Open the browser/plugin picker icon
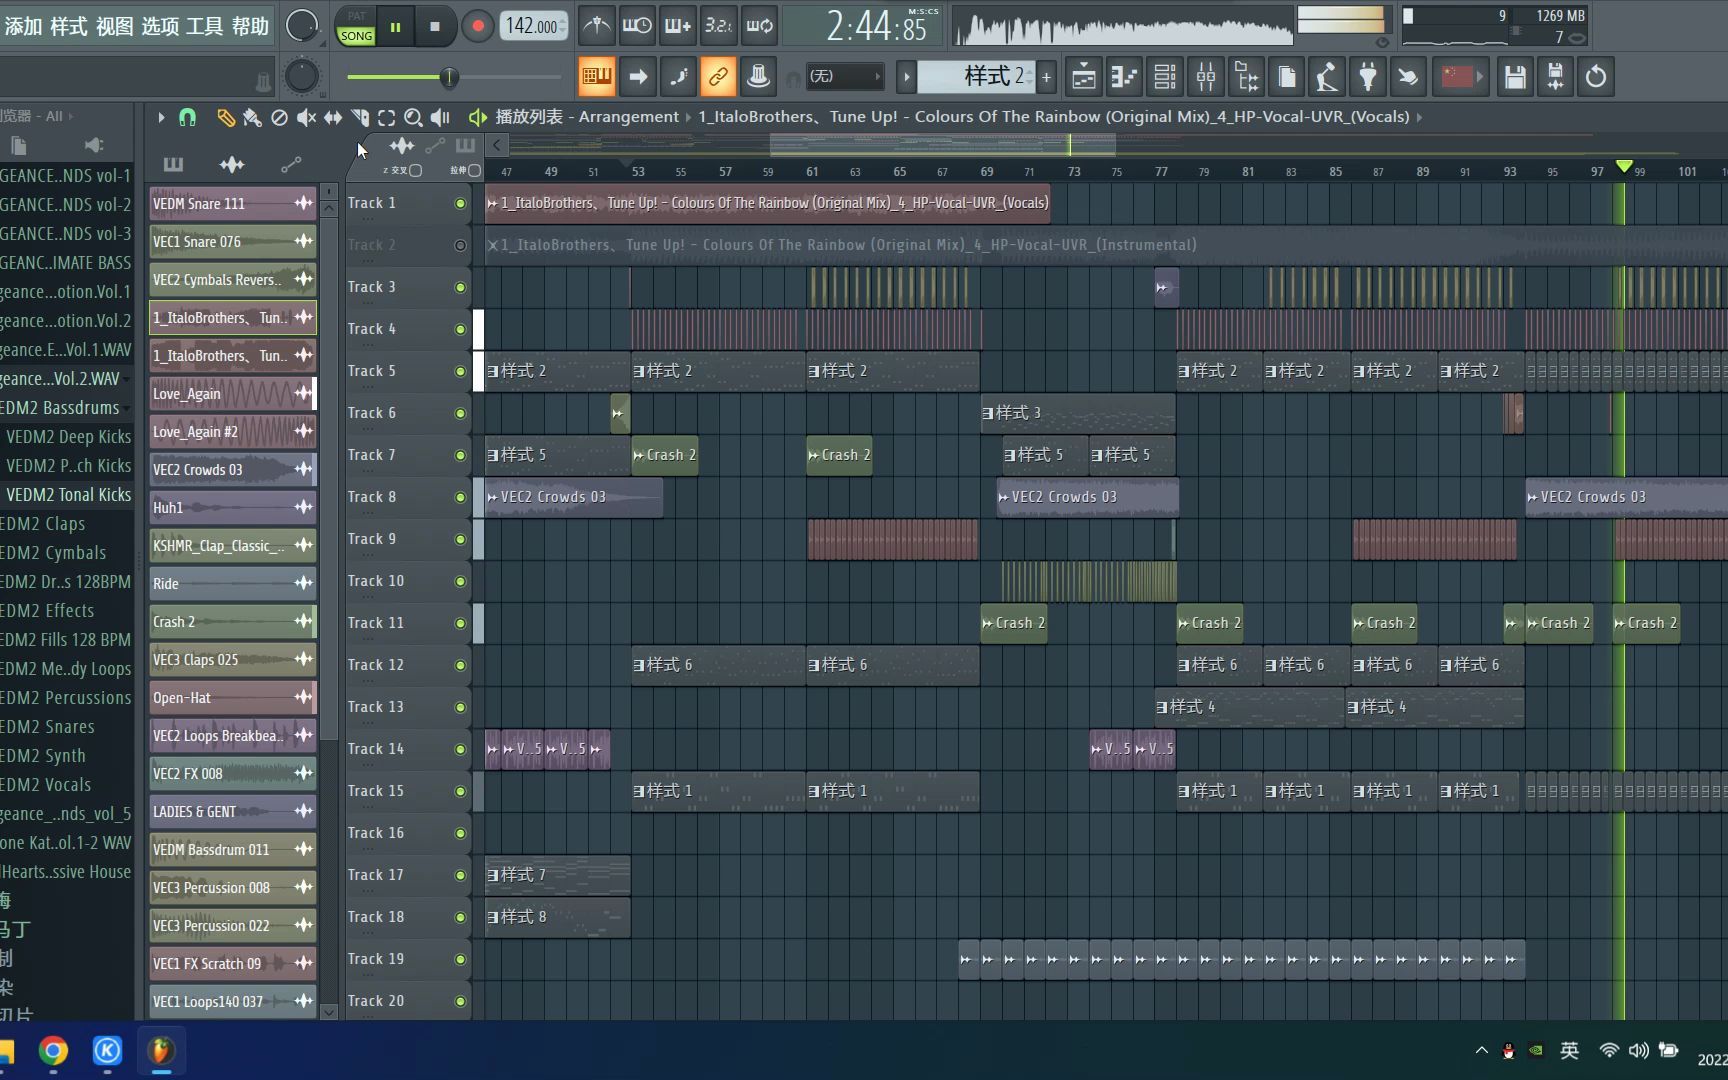The width and height of the screenshot is (1728, 1080). pos(1247,76)
